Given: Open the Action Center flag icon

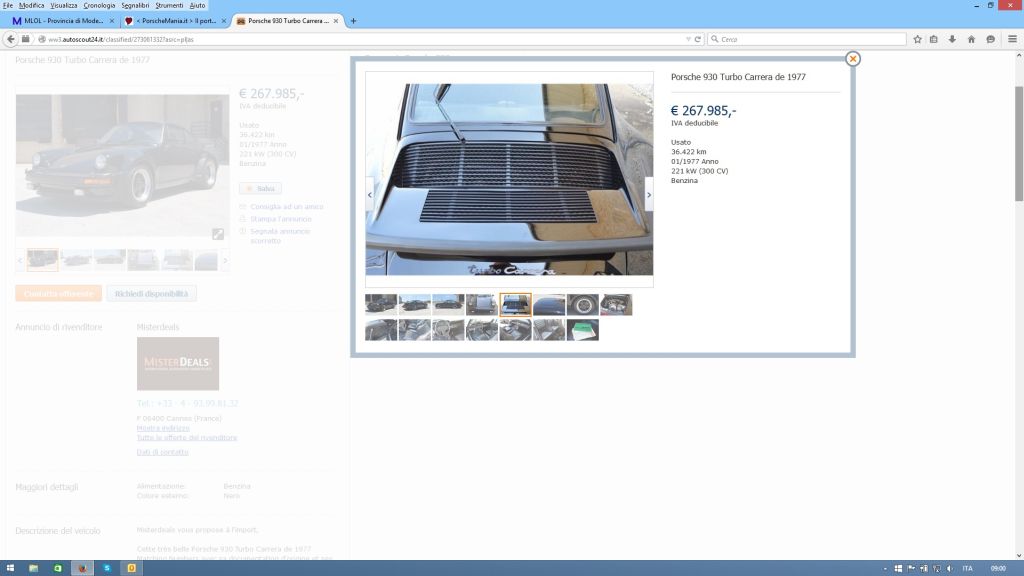Looking at the screenshot, I should [911, 569].
